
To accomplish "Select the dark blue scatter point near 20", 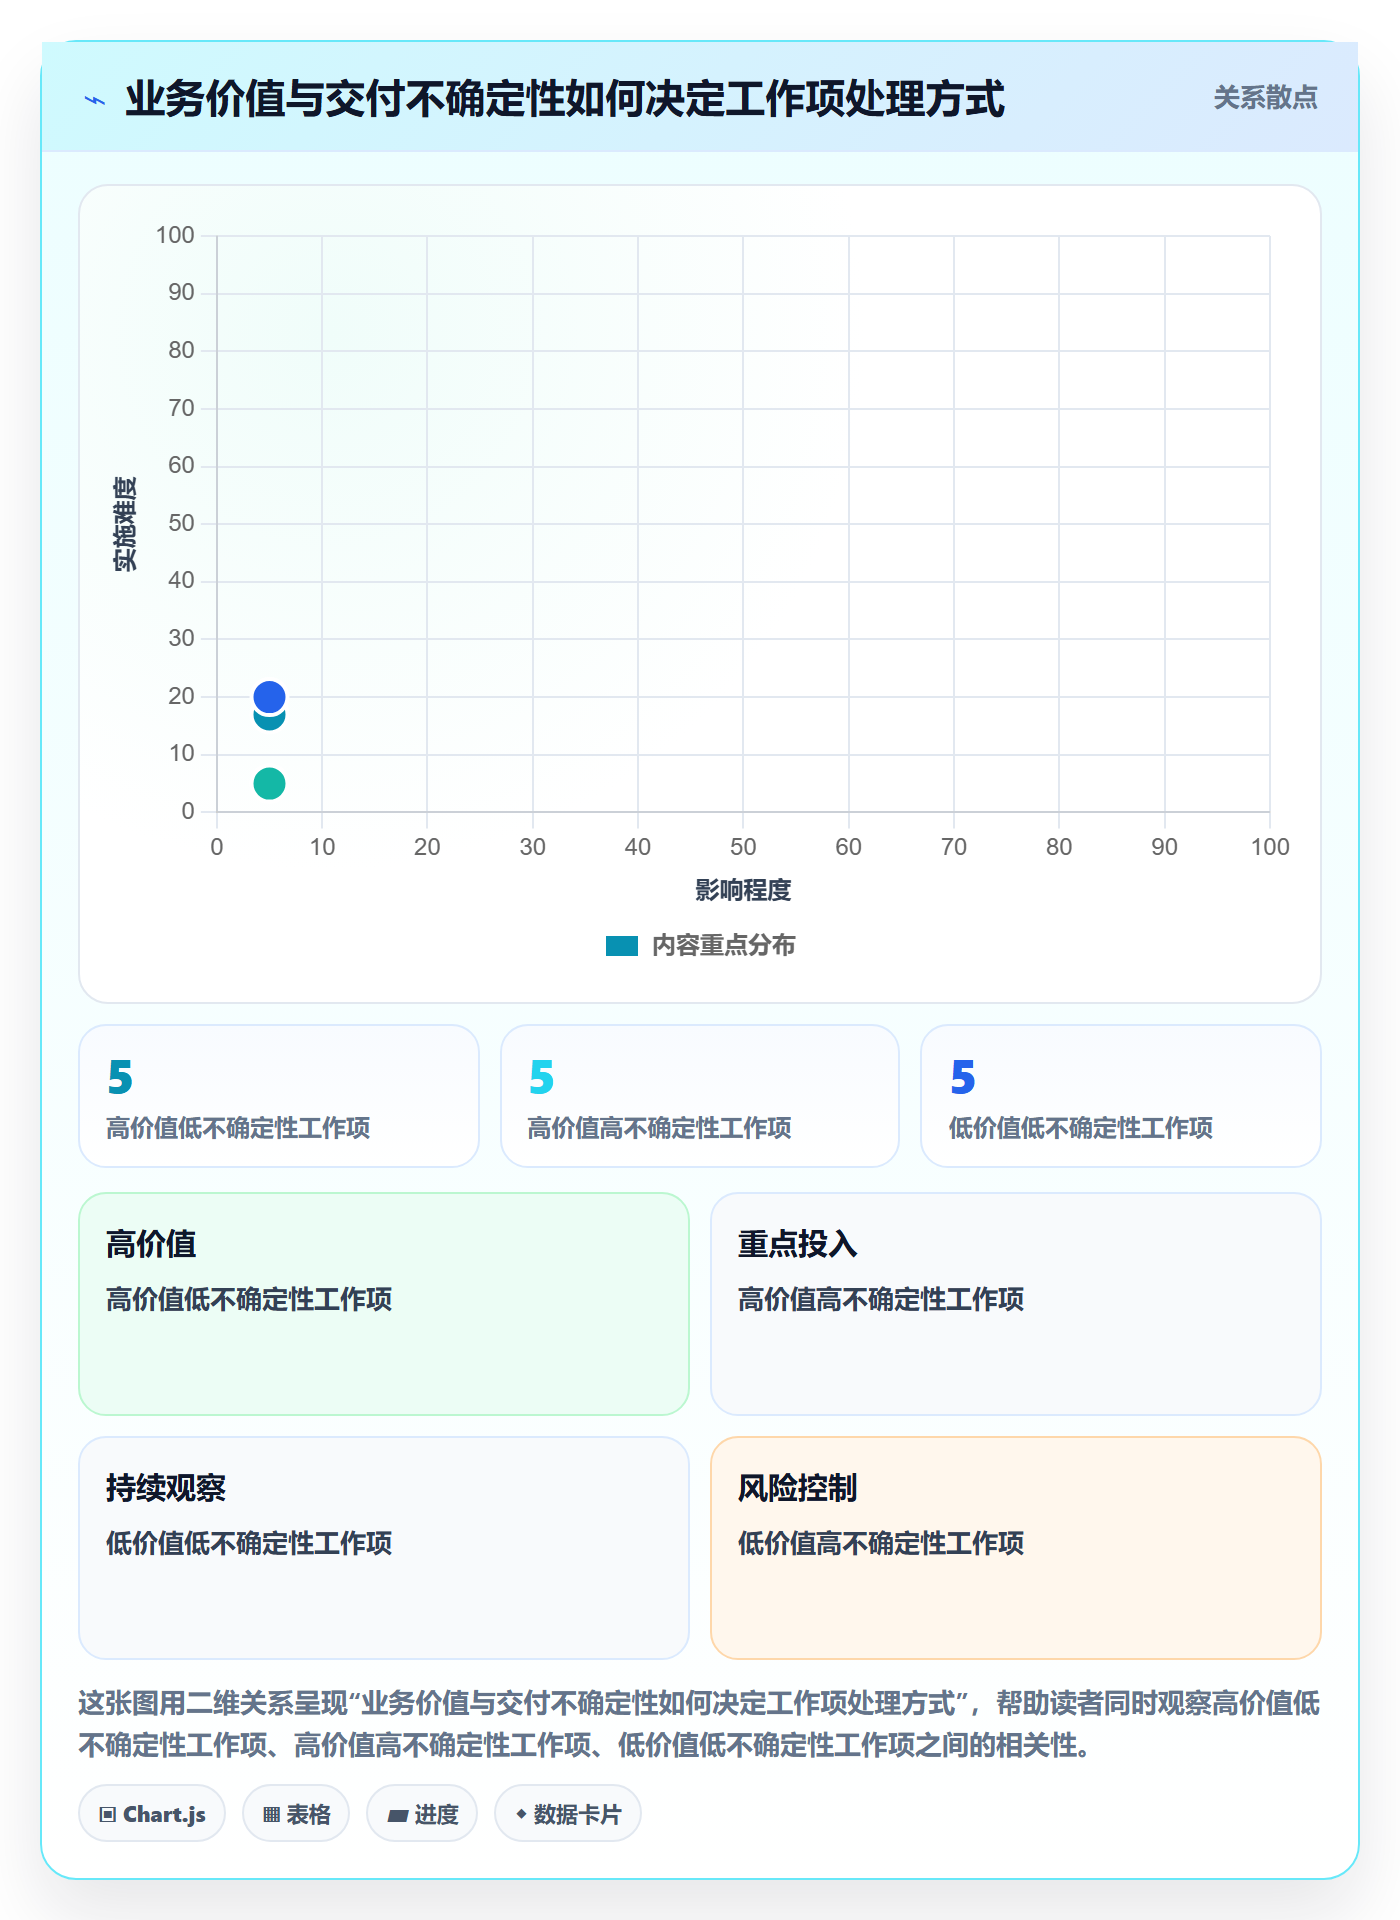I will 269,696.
